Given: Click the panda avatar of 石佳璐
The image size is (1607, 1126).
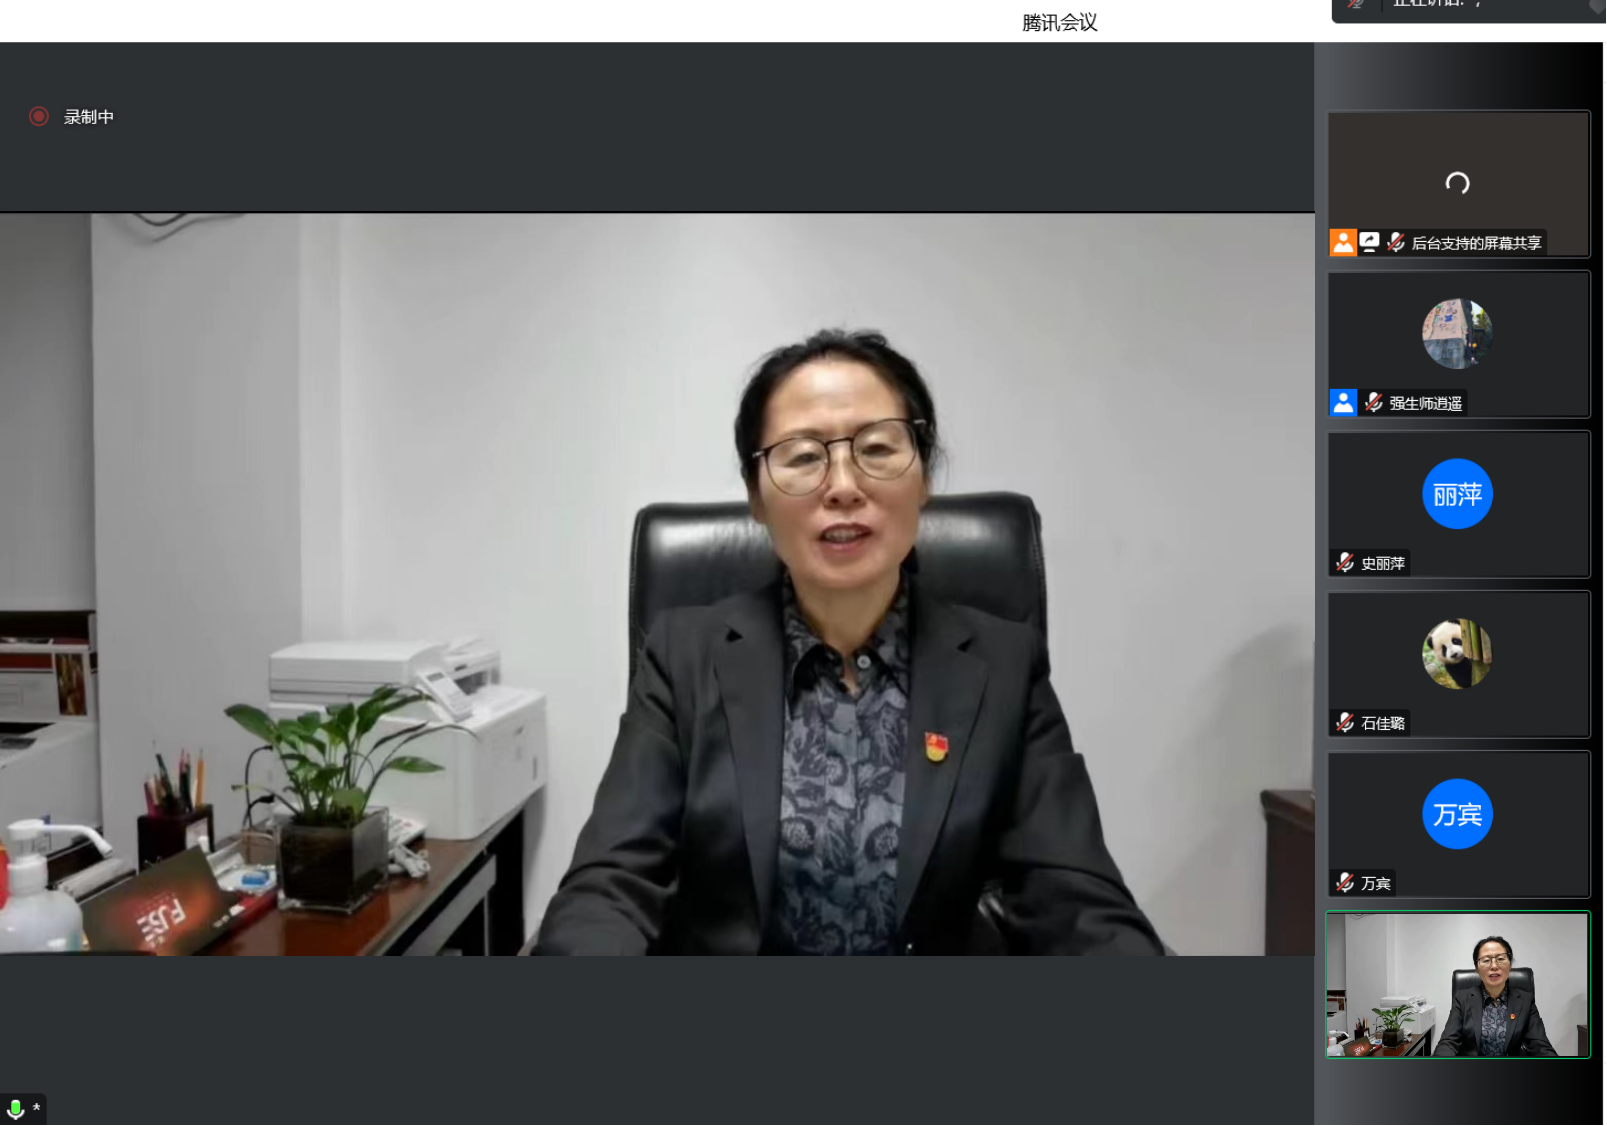Looking at the screenshot, I should pyautogui.click(x=1457, y=654).
